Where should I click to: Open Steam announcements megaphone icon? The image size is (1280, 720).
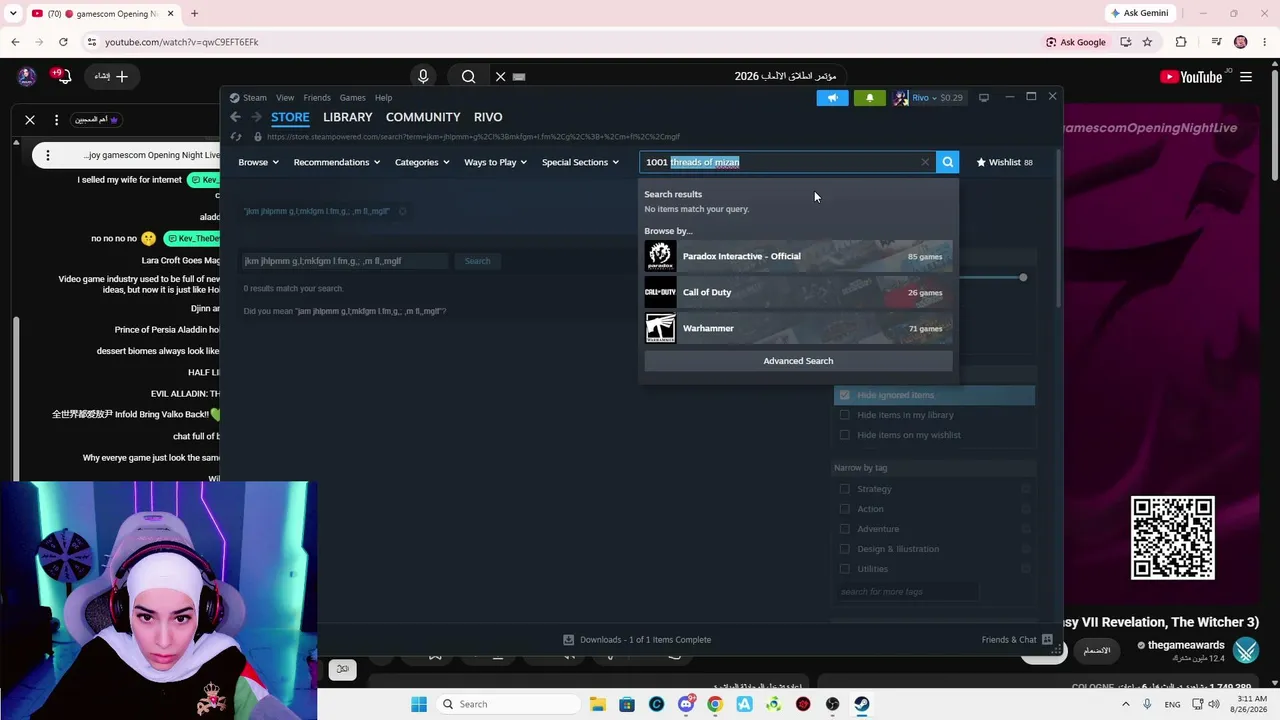[x=832, y=98]
